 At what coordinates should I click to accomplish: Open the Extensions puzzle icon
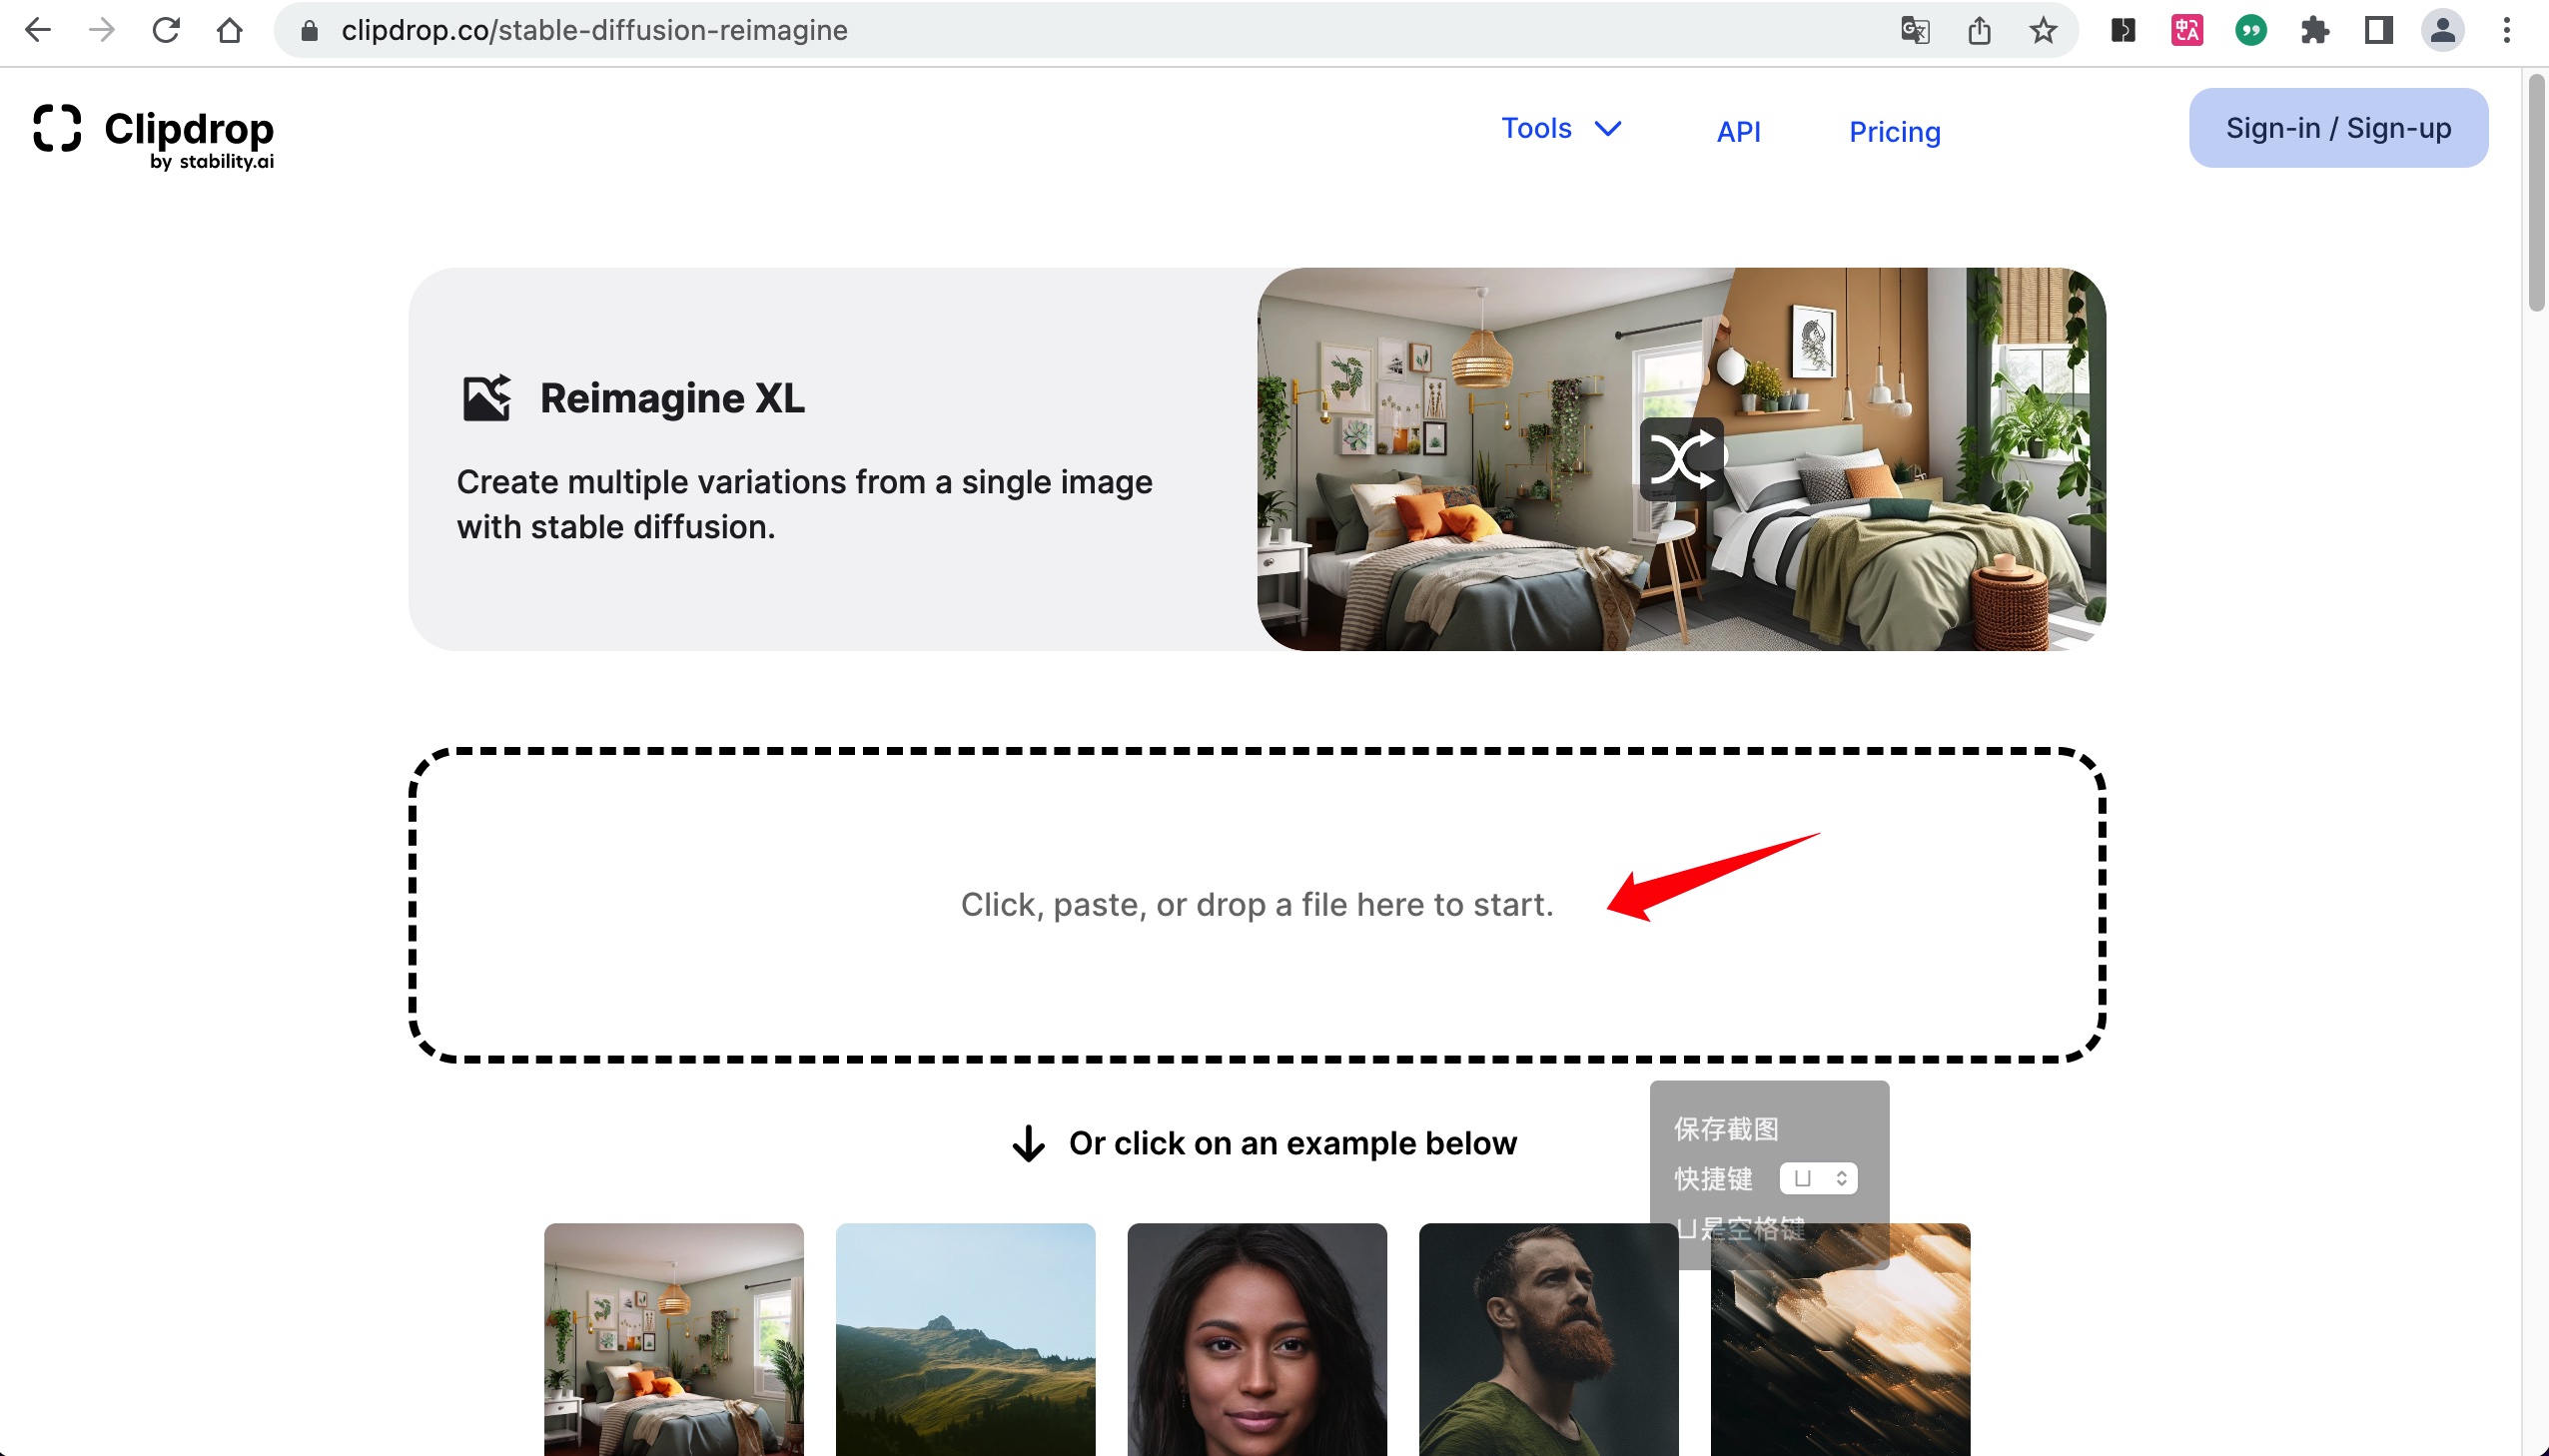click(2314, 31)
